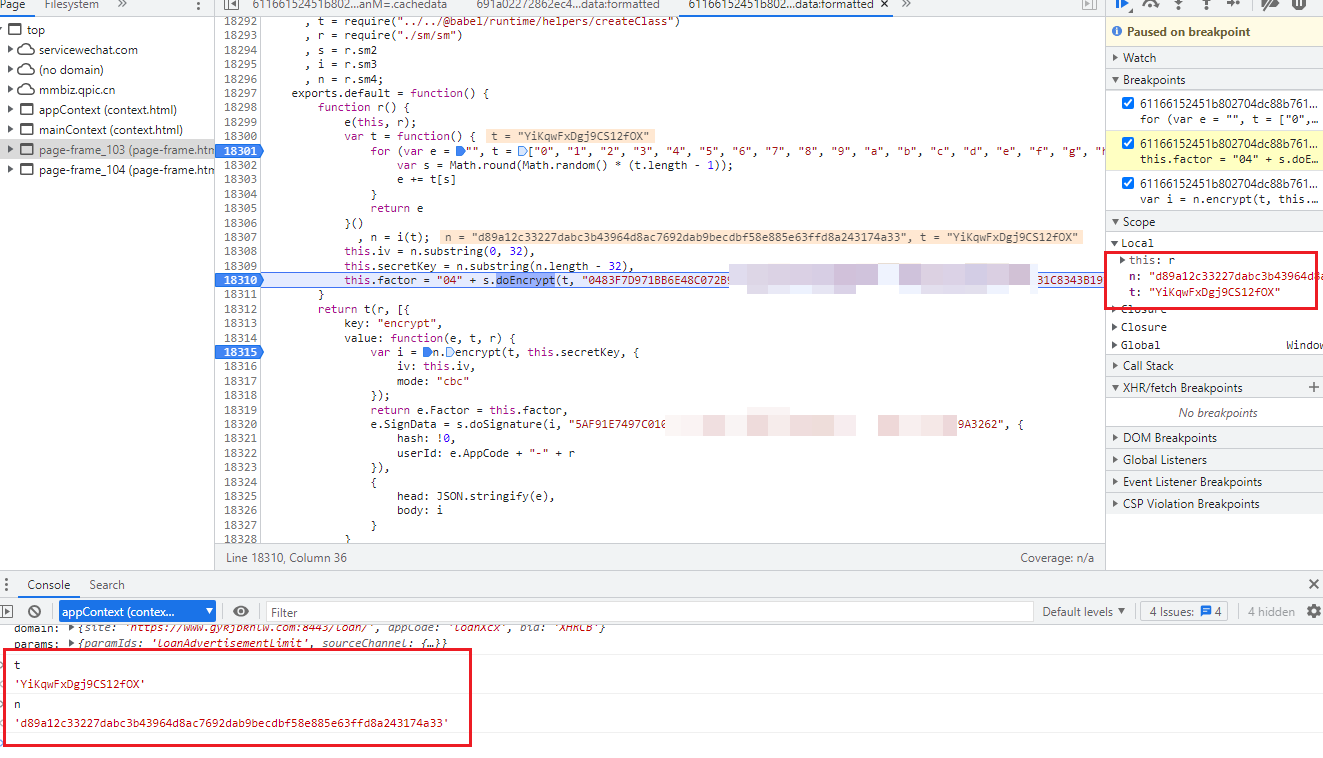Toggle breakpoint marker on line 18310
This screenshot has width=1323, height=758.
tap(238, 280)
